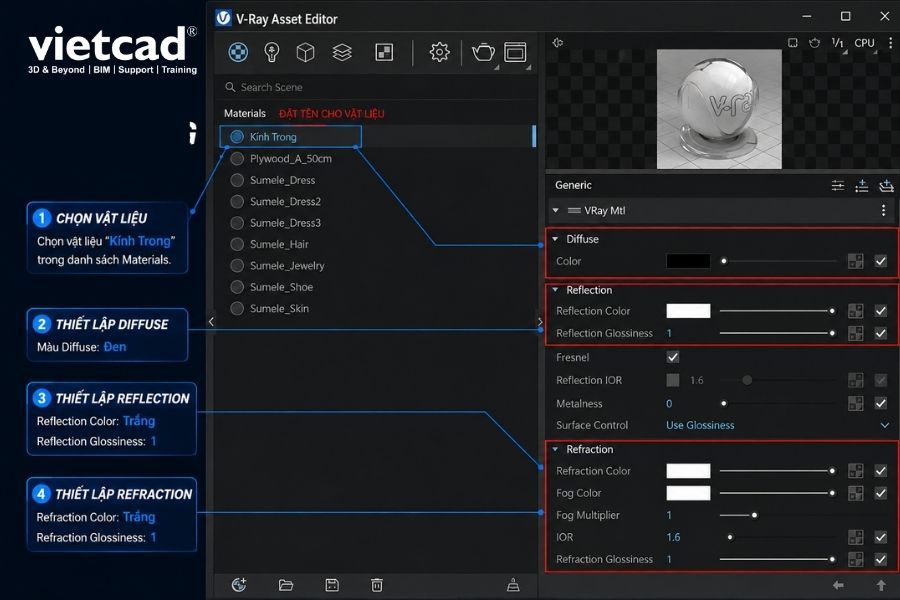900x600 pixels.
Task: Click the preview region square icon
Action: [x=793, y=42]
